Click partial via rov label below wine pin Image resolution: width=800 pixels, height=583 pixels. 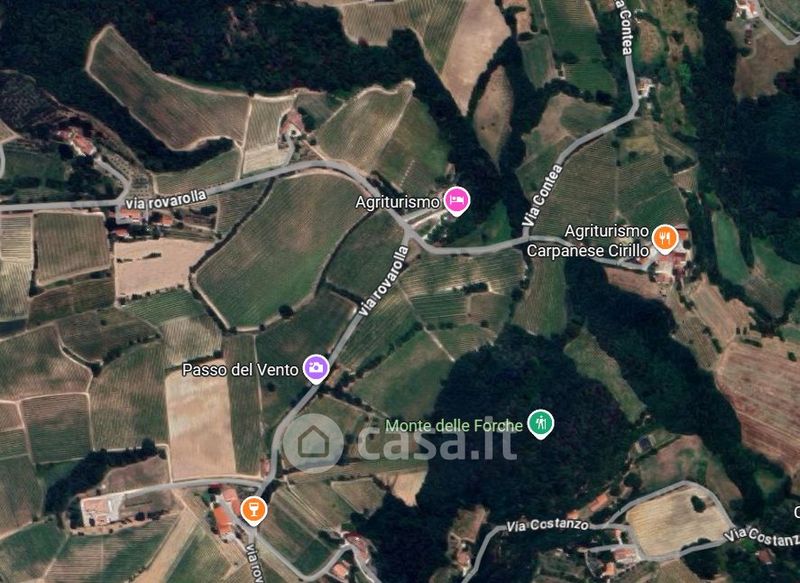point(252,563)
